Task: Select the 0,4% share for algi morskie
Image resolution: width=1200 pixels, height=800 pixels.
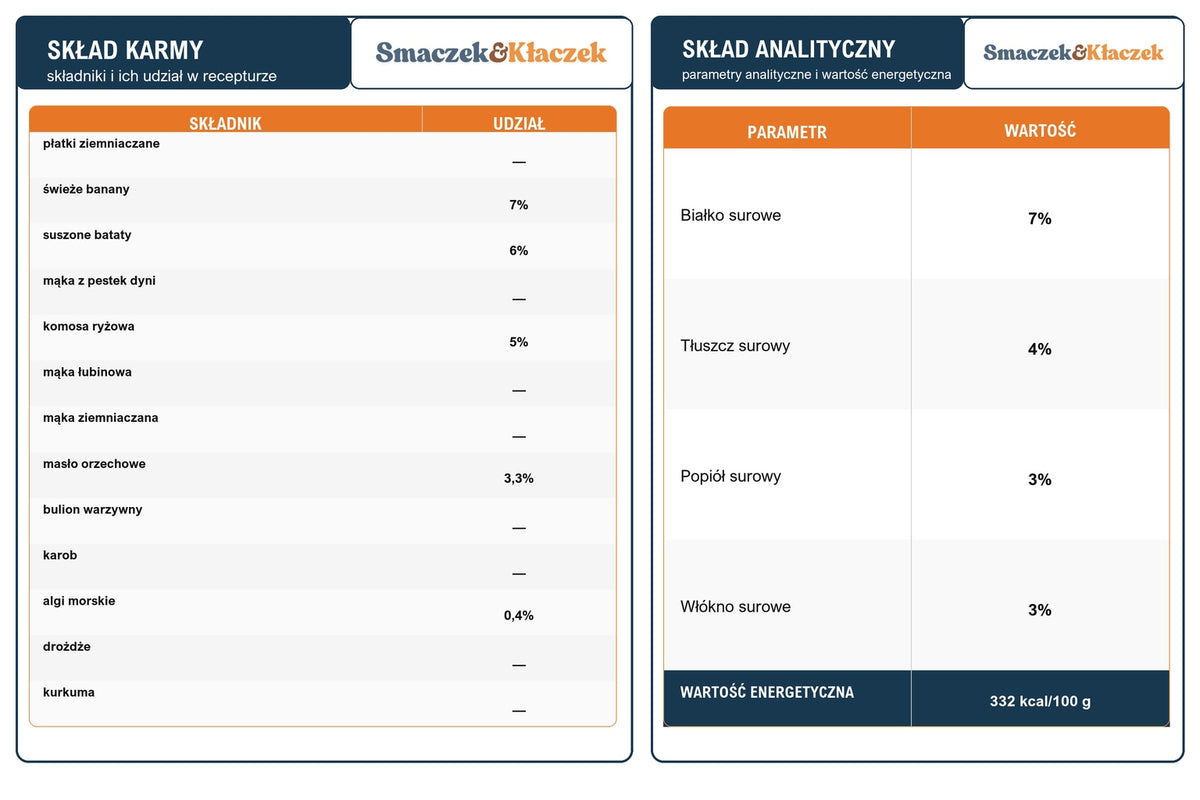Action: [x=519, y=616]
